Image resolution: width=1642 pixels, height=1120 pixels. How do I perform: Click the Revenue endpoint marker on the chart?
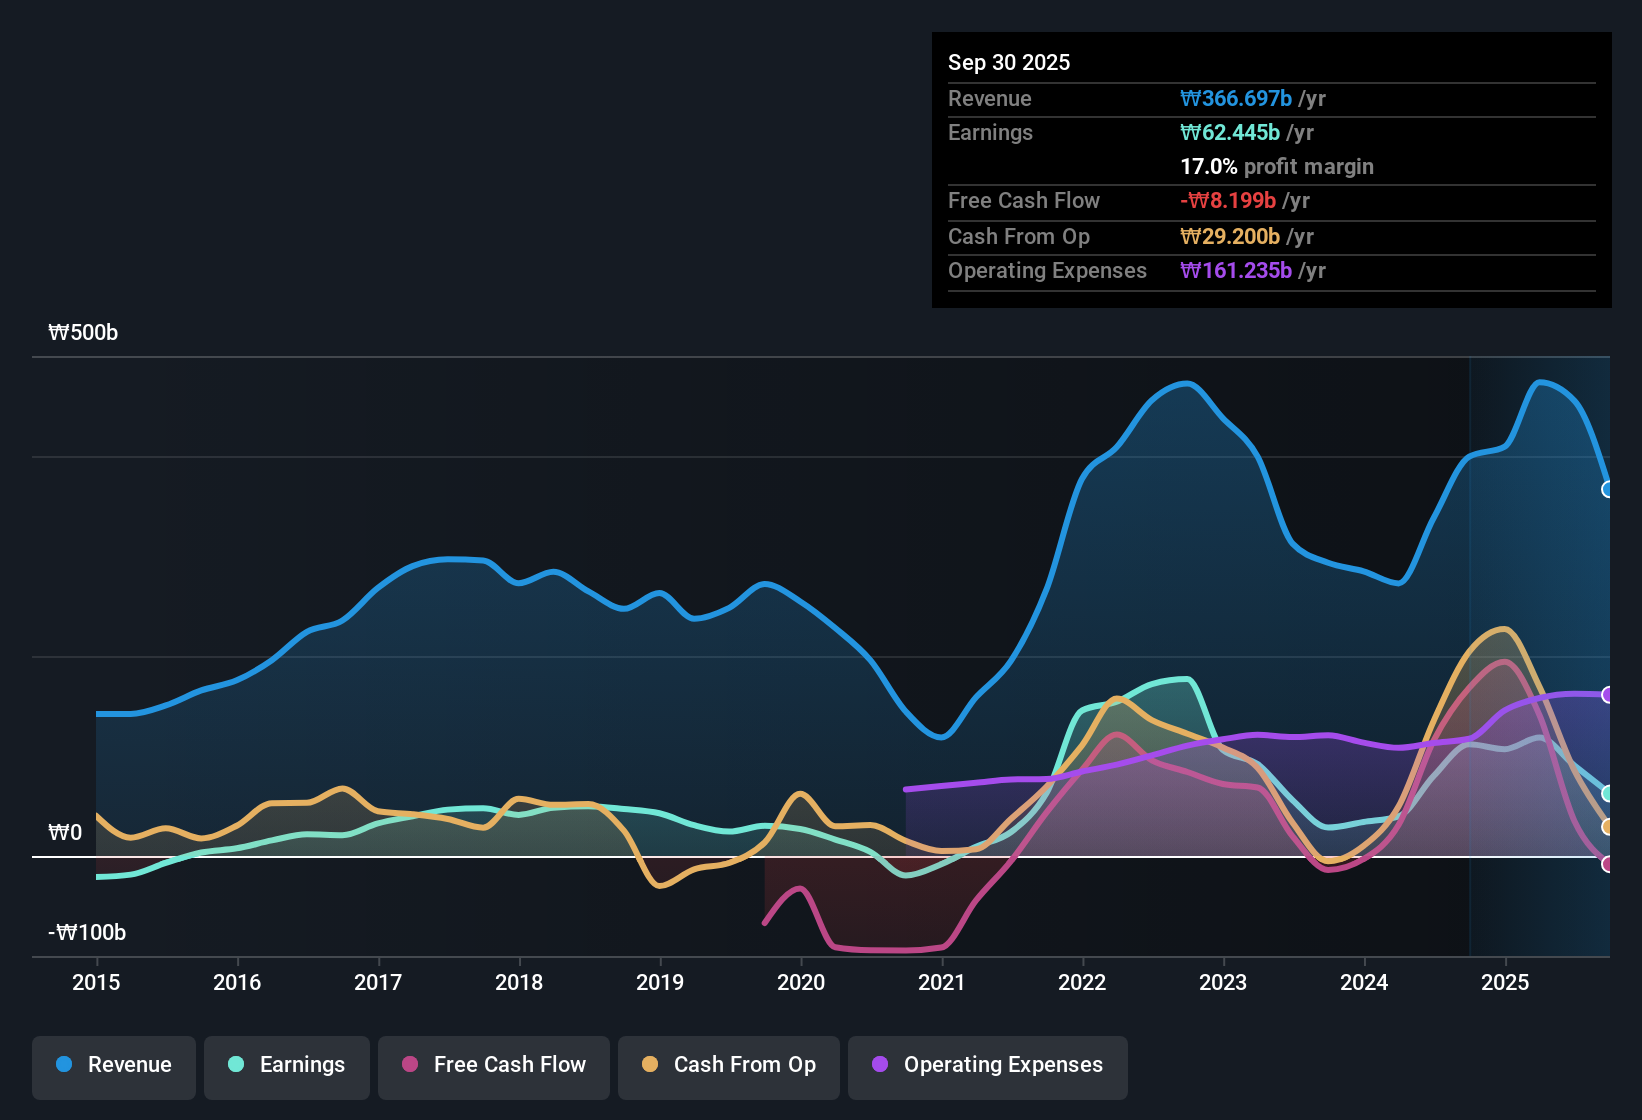[x=1608, y=489]
